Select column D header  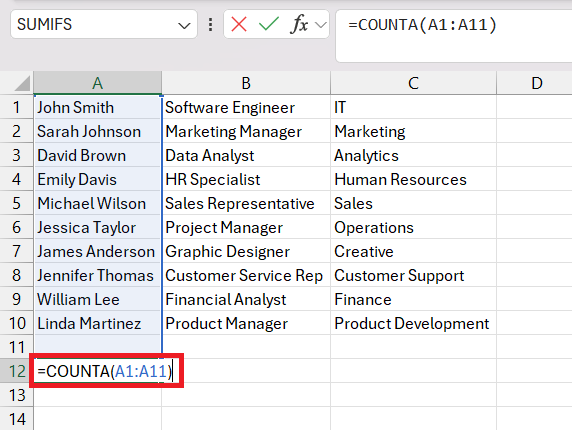point(534,83)
